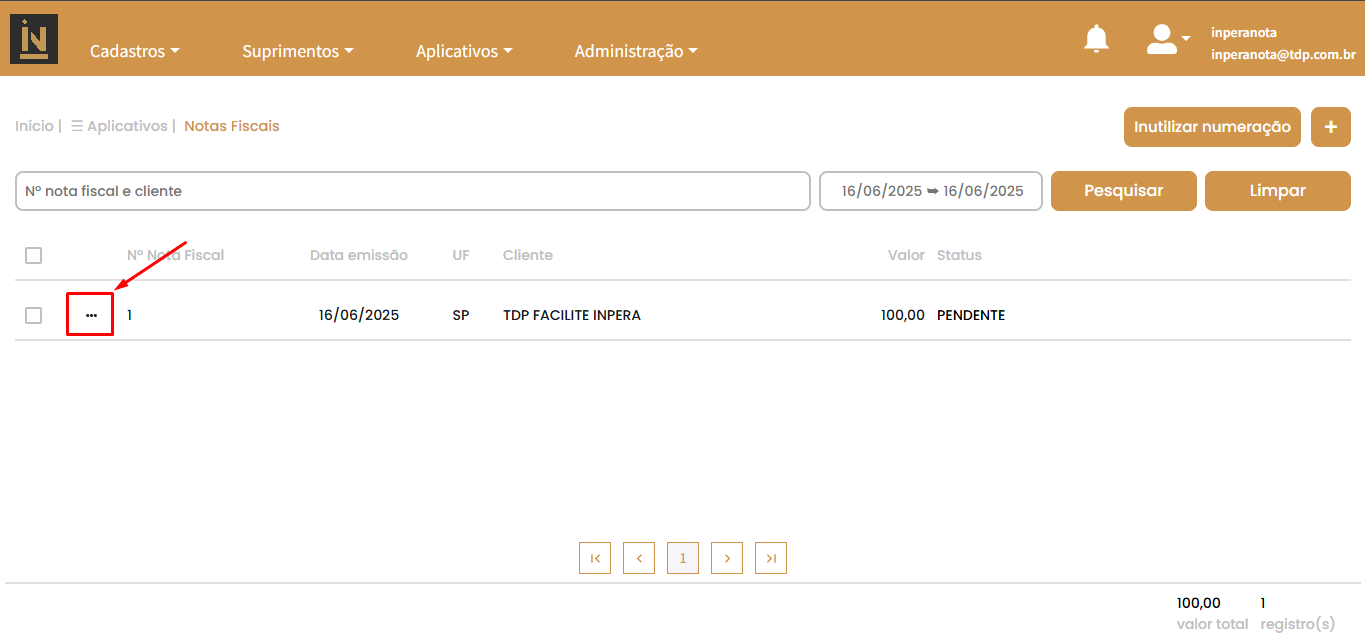Image resolution: width=1365 pixels, height=641 pixels.
Task: Go to the next page
Action: point(727,558)
